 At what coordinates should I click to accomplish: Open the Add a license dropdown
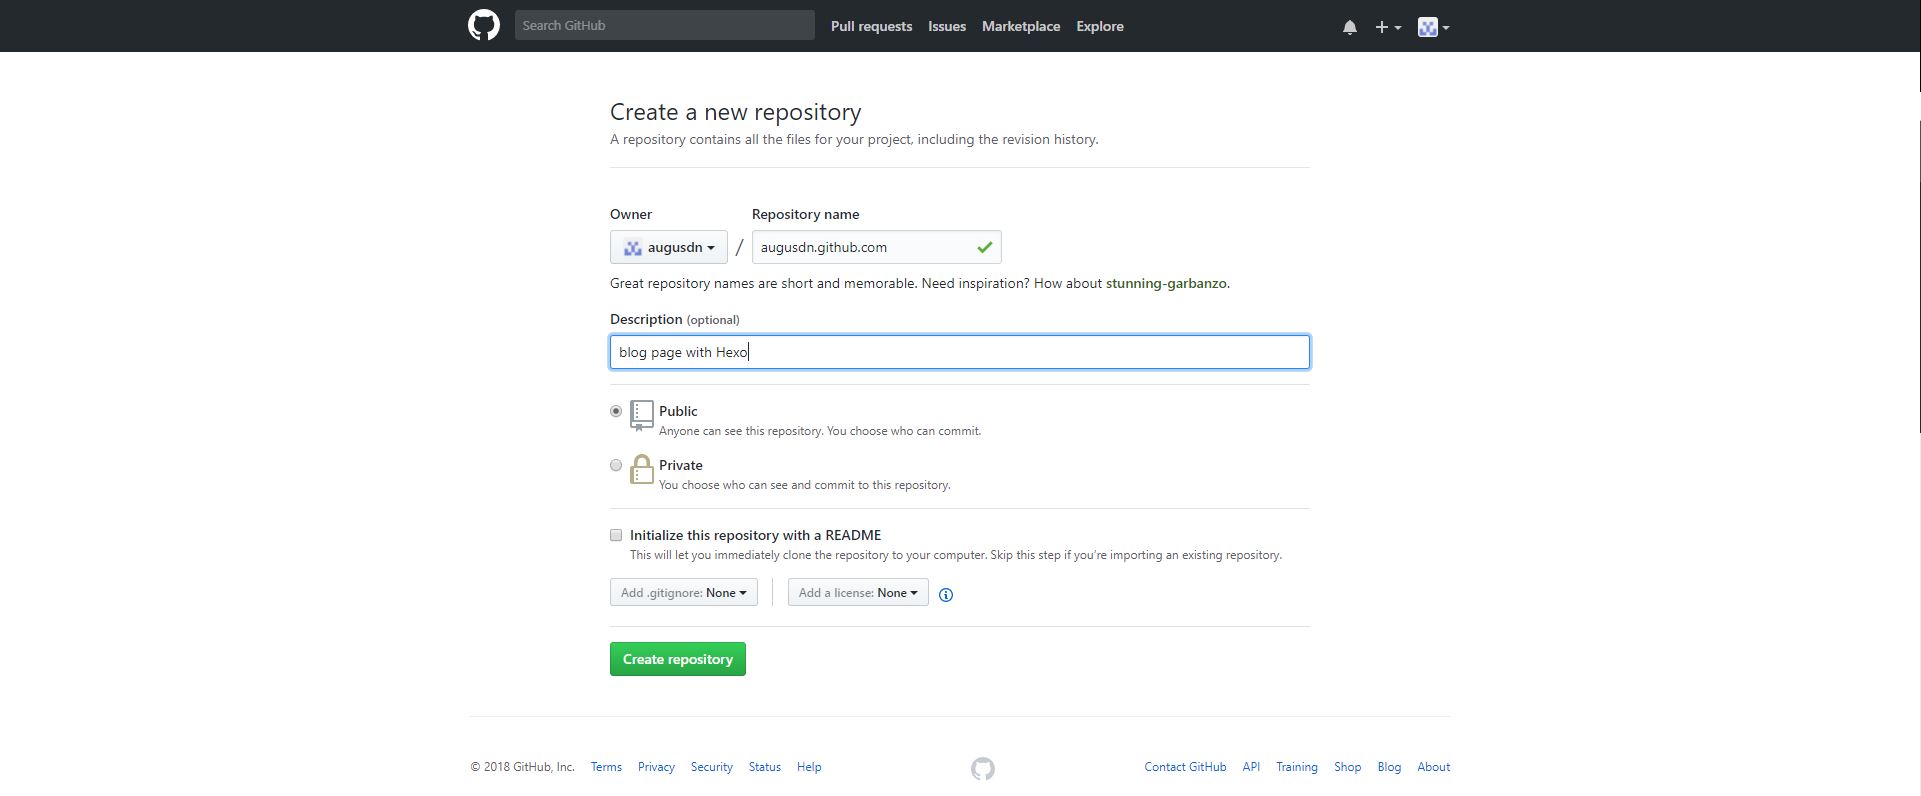(x=858, y=592)
